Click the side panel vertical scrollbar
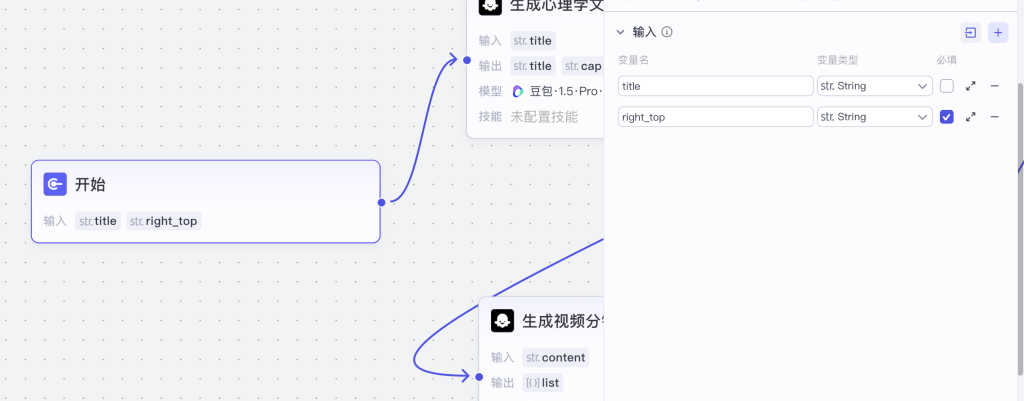This screenshot has height=401, width=1024. pyautogui.click(x=1021, y=229)
